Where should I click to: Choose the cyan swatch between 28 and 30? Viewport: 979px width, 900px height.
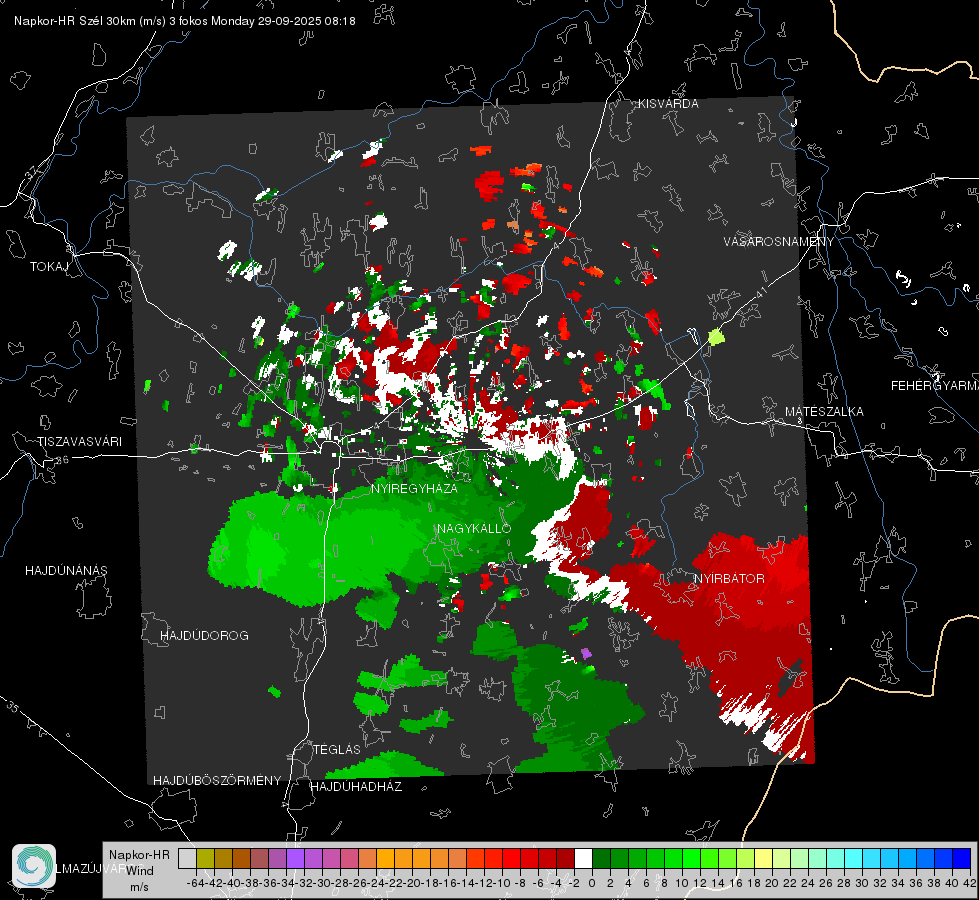tap(854, 858)
